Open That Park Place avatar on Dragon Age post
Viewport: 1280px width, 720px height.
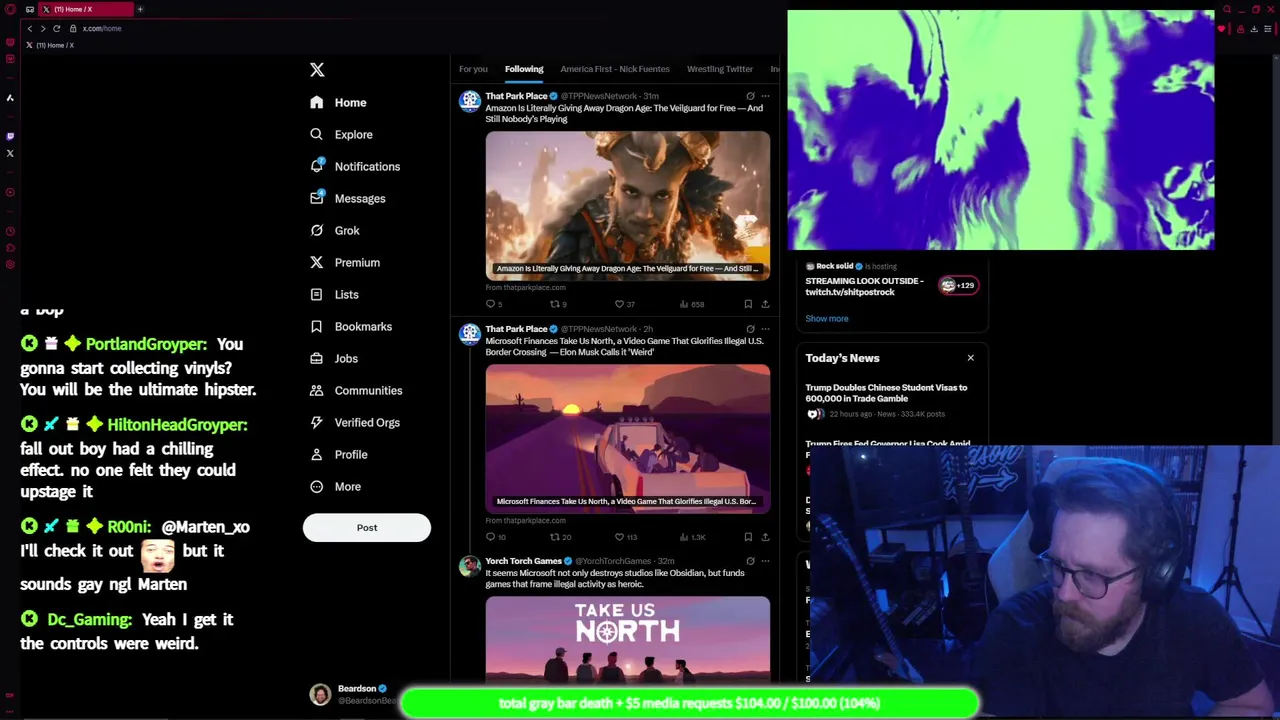pyautogui.click(x=469, y=101)
